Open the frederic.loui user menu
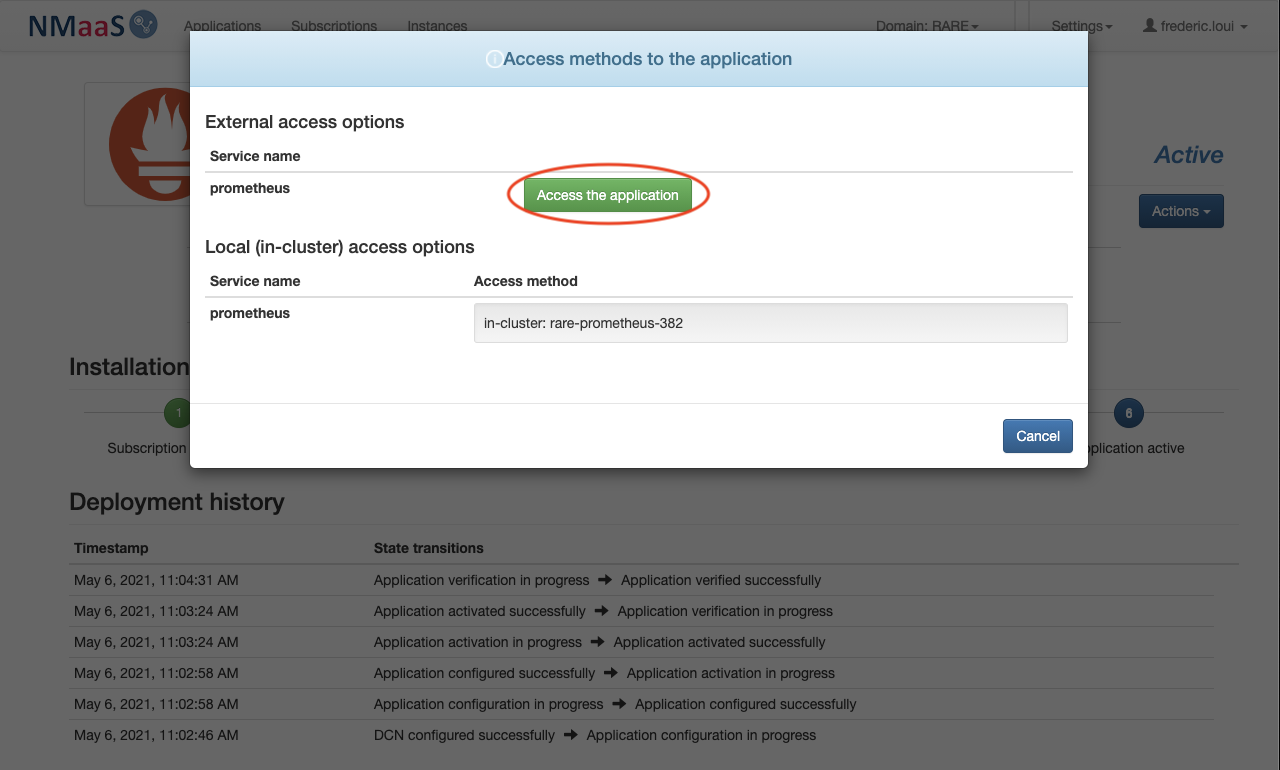Screen dimensions: 1280x770 coord(1195,26)
